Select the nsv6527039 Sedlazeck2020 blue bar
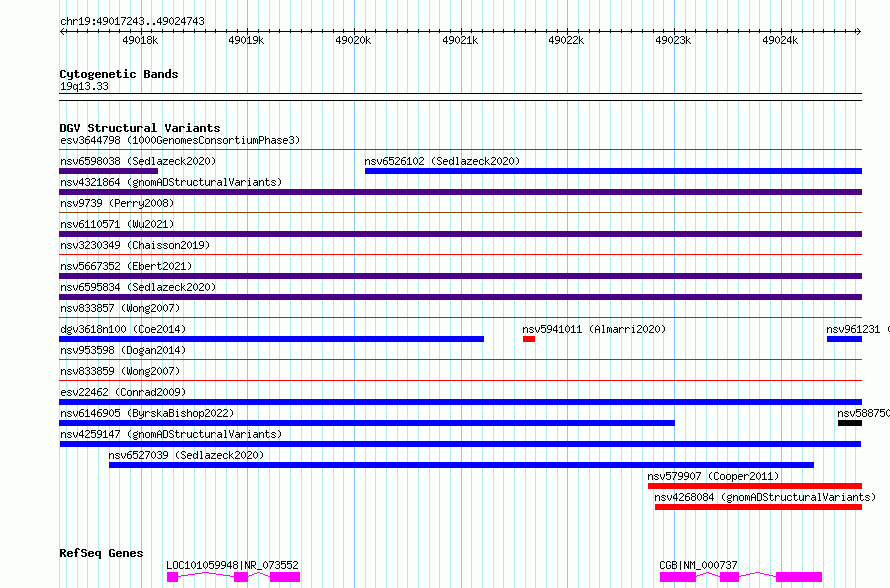Screen dimensions: 890x588 [x=461, y=465]
